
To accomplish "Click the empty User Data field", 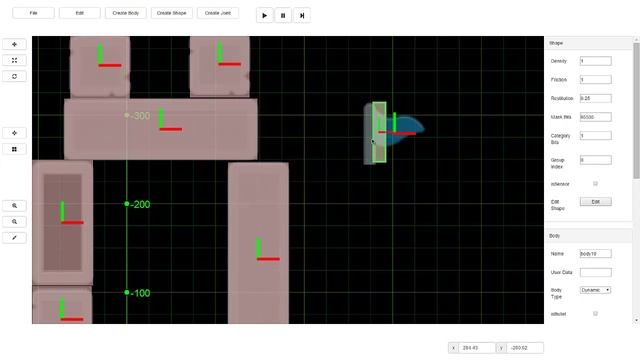I will pyautogui.click(x=596, y=272).
